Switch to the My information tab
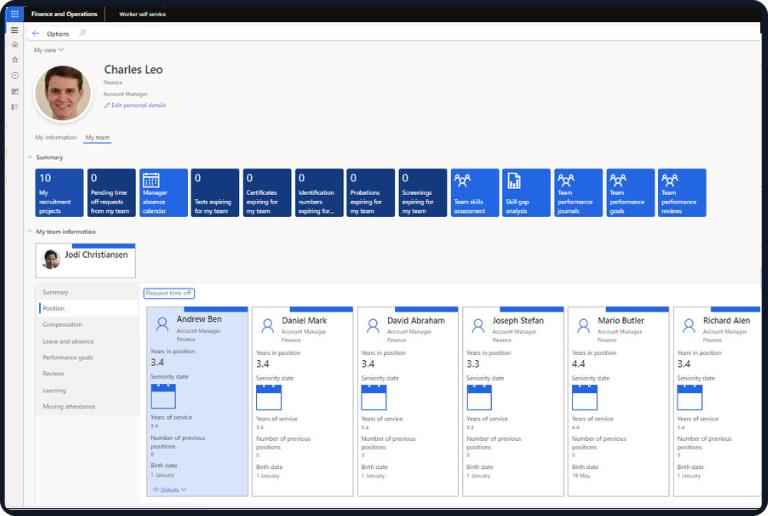 (x=56, y=137)
